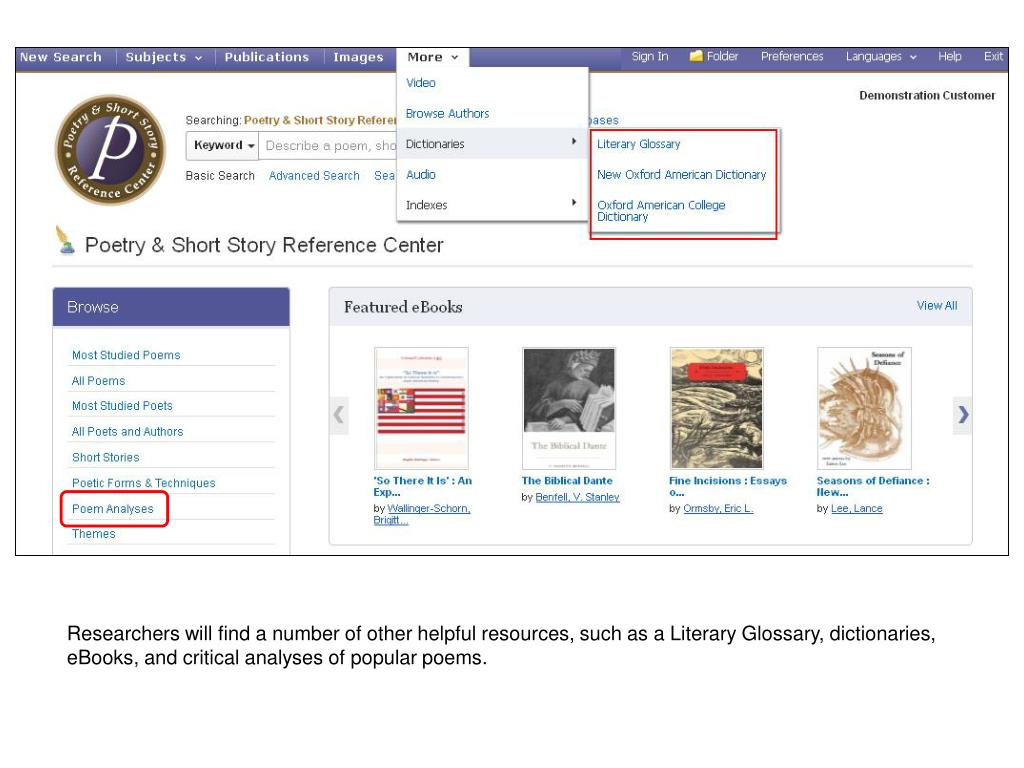1024x768 pixels.
Task: Expand the Dictionaries submenu
Action: point(492,144)
